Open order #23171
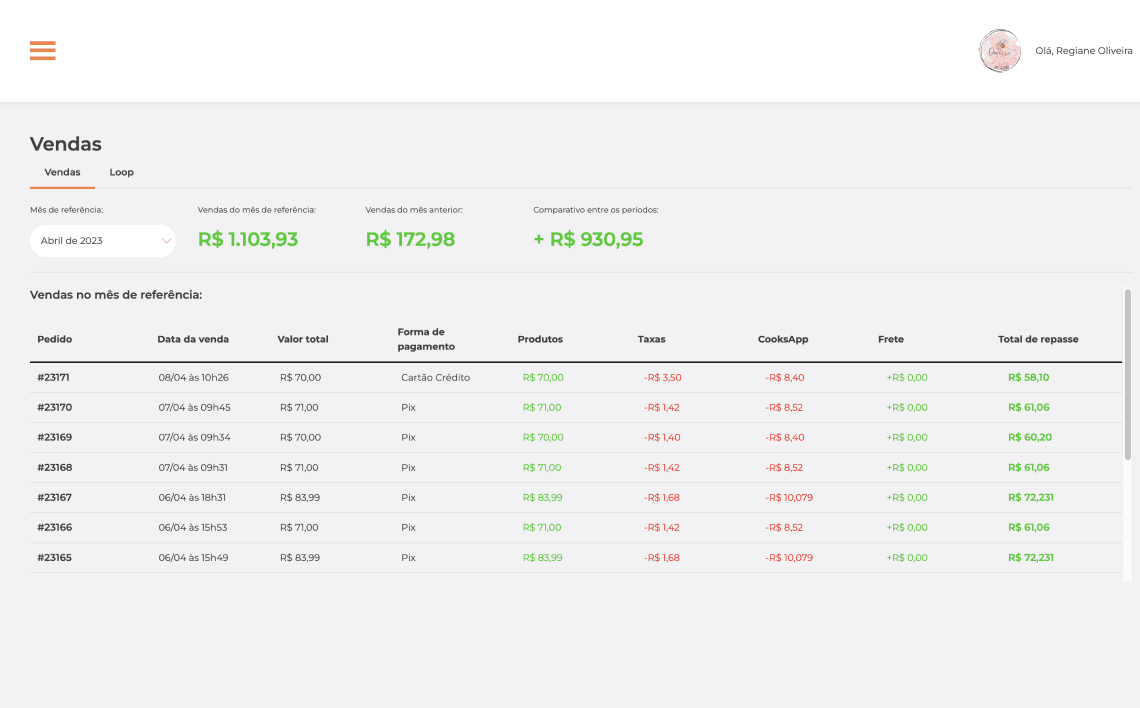Screen dimensions: 1140x708 click(53, 377)
